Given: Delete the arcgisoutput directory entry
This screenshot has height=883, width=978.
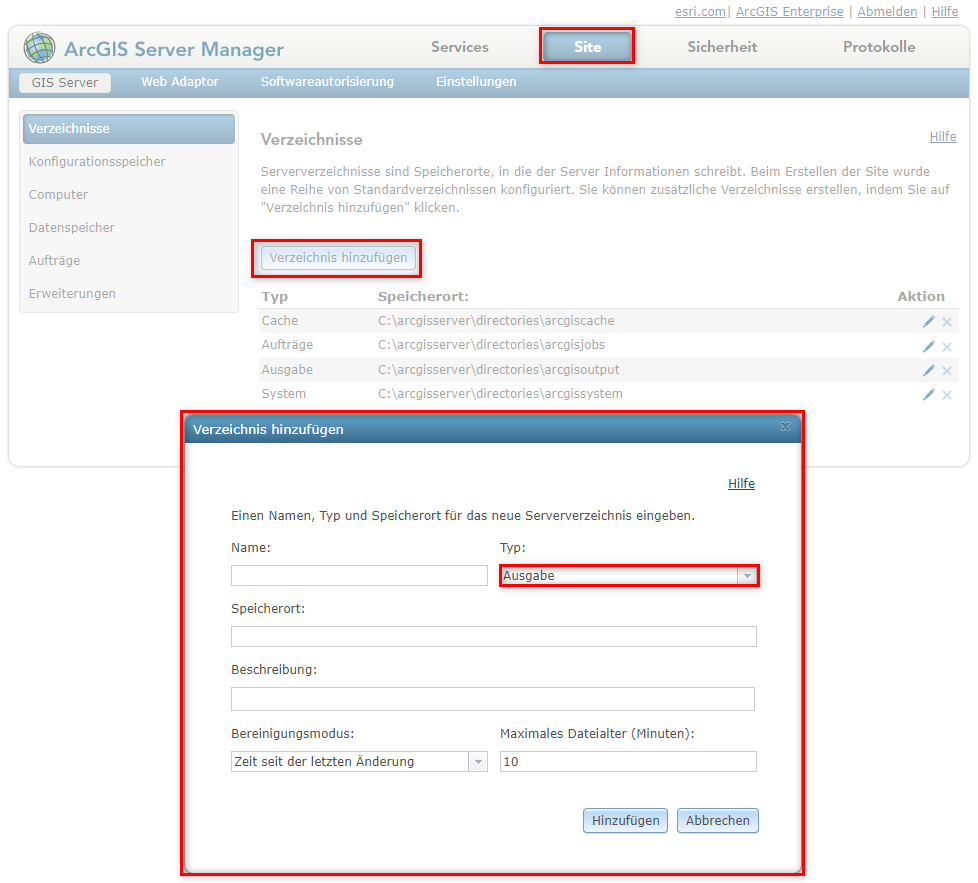Looking at the screenshot, I should (x=947, y=371).
